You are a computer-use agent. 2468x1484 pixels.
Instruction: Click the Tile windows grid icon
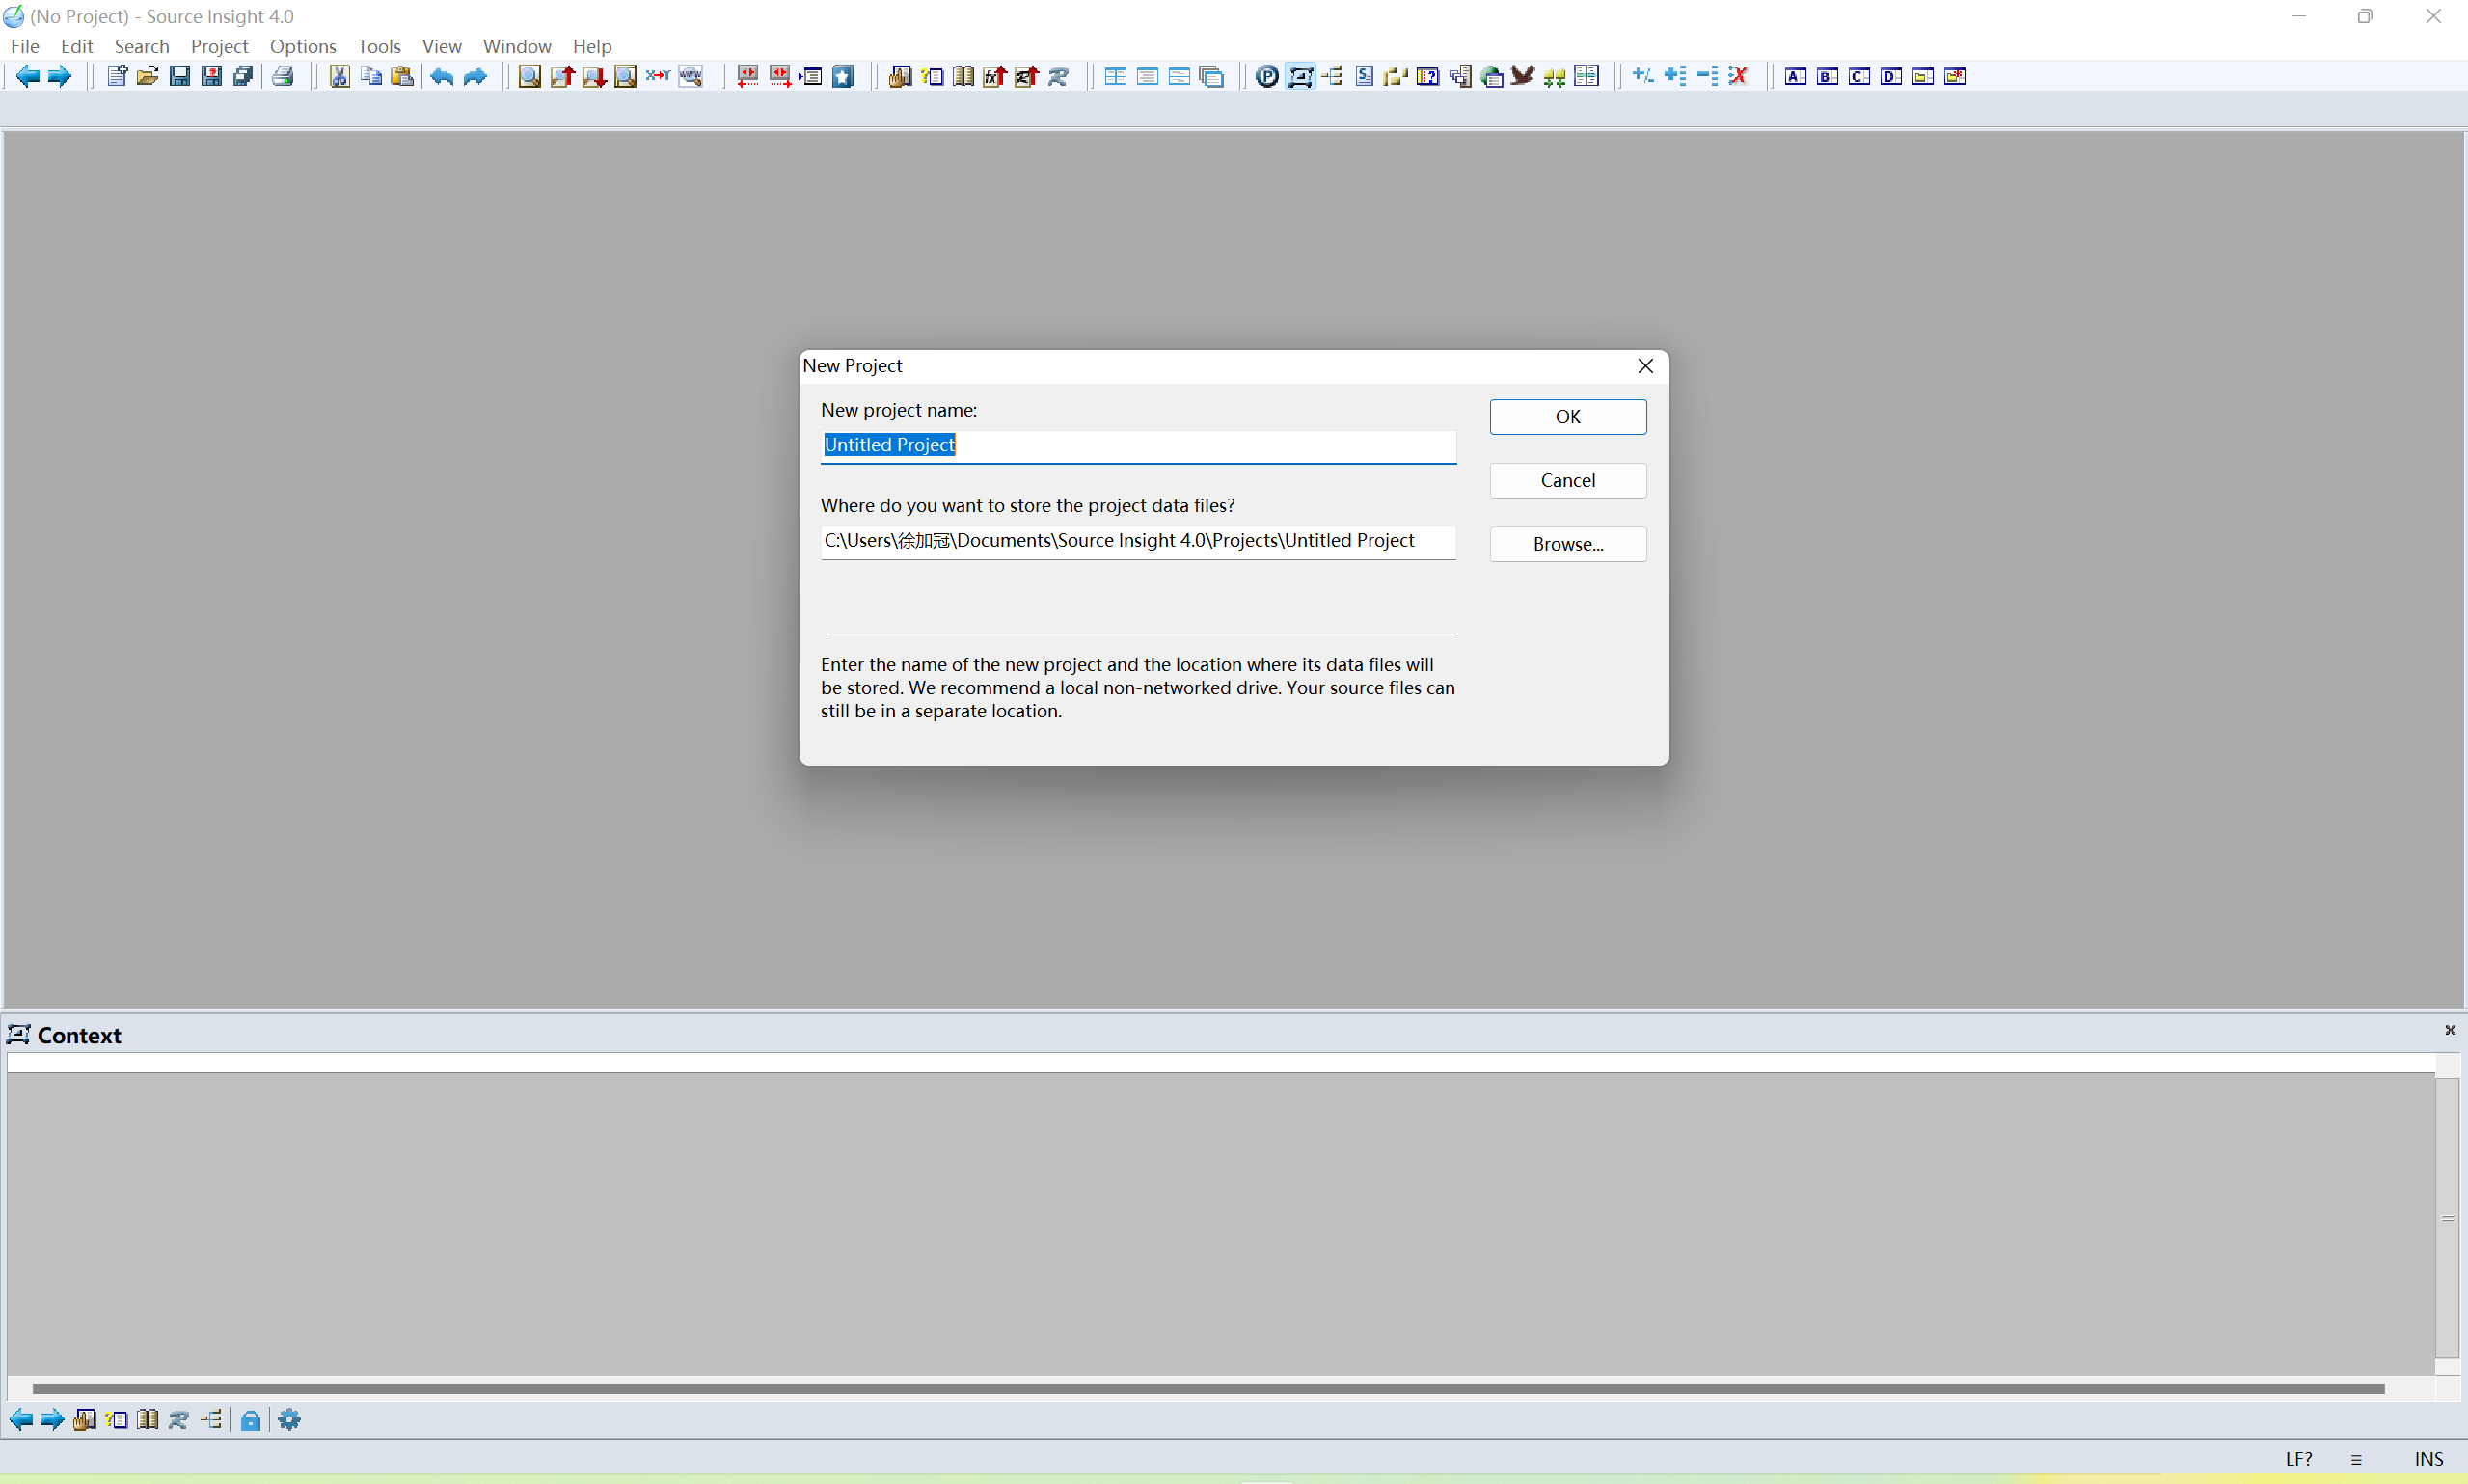tap(1116, 76)
